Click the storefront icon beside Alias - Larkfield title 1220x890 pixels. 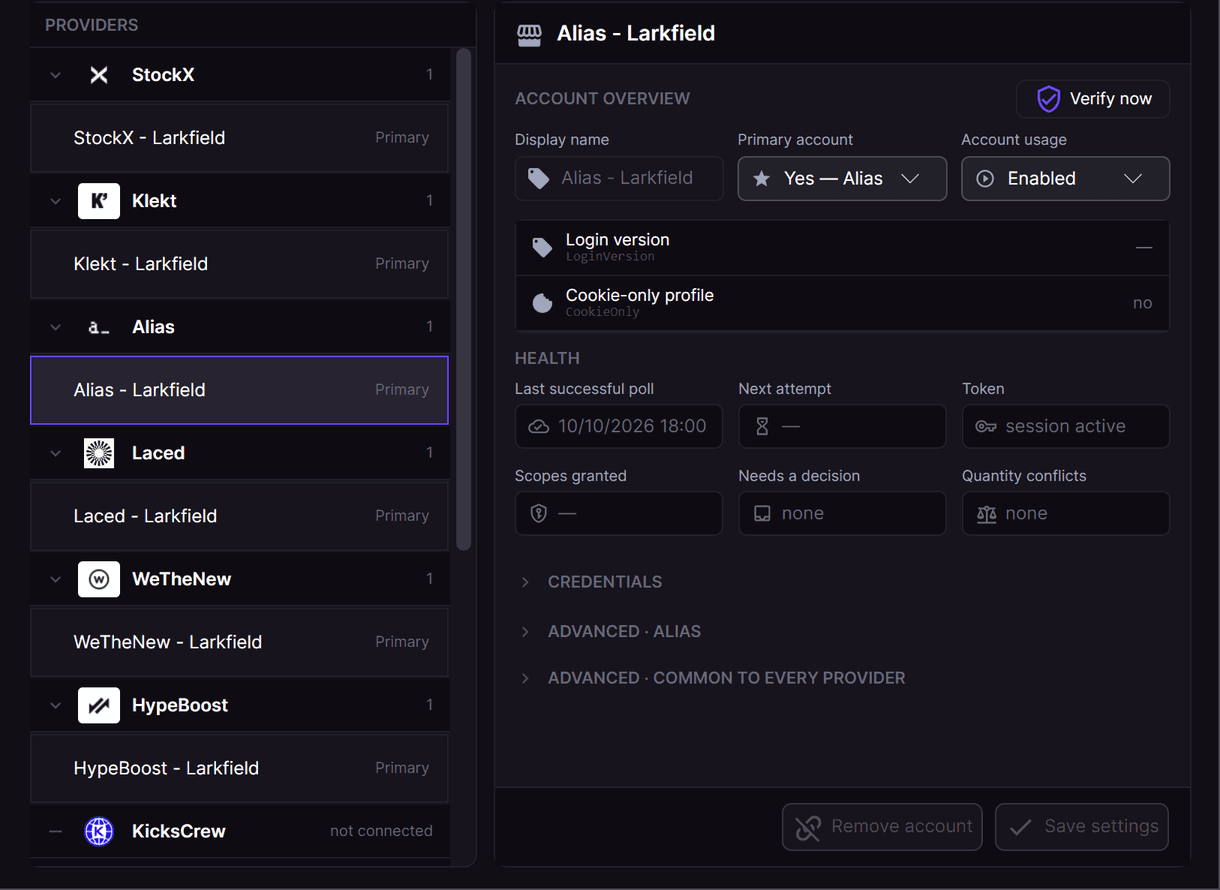pyautogui.click(x=529, y=34)
